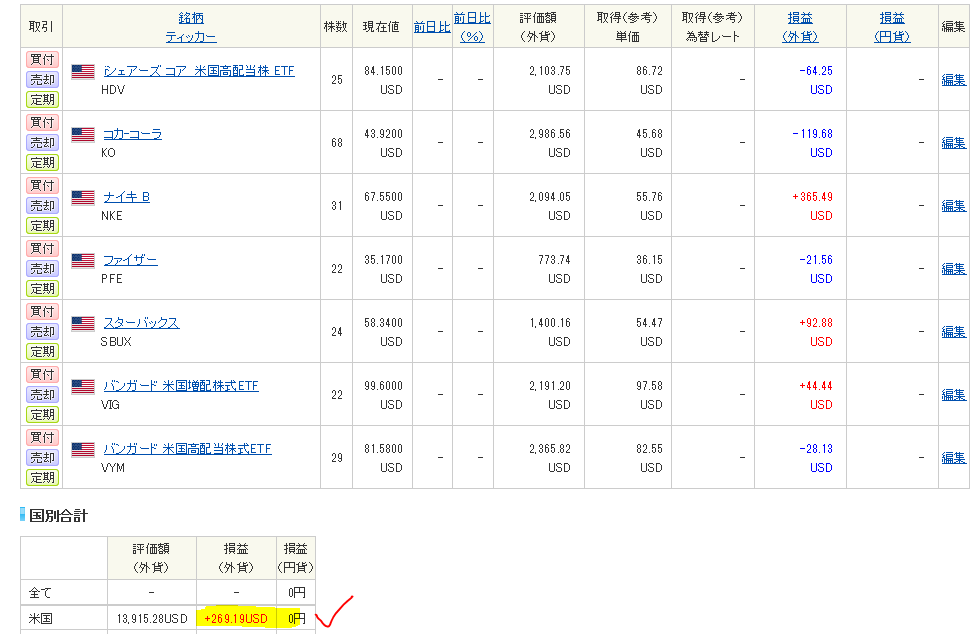This screenshot has width=978, height=634.
Task: Select the 86.72 acquisition price for HDV
Action: tap(649, 71)
